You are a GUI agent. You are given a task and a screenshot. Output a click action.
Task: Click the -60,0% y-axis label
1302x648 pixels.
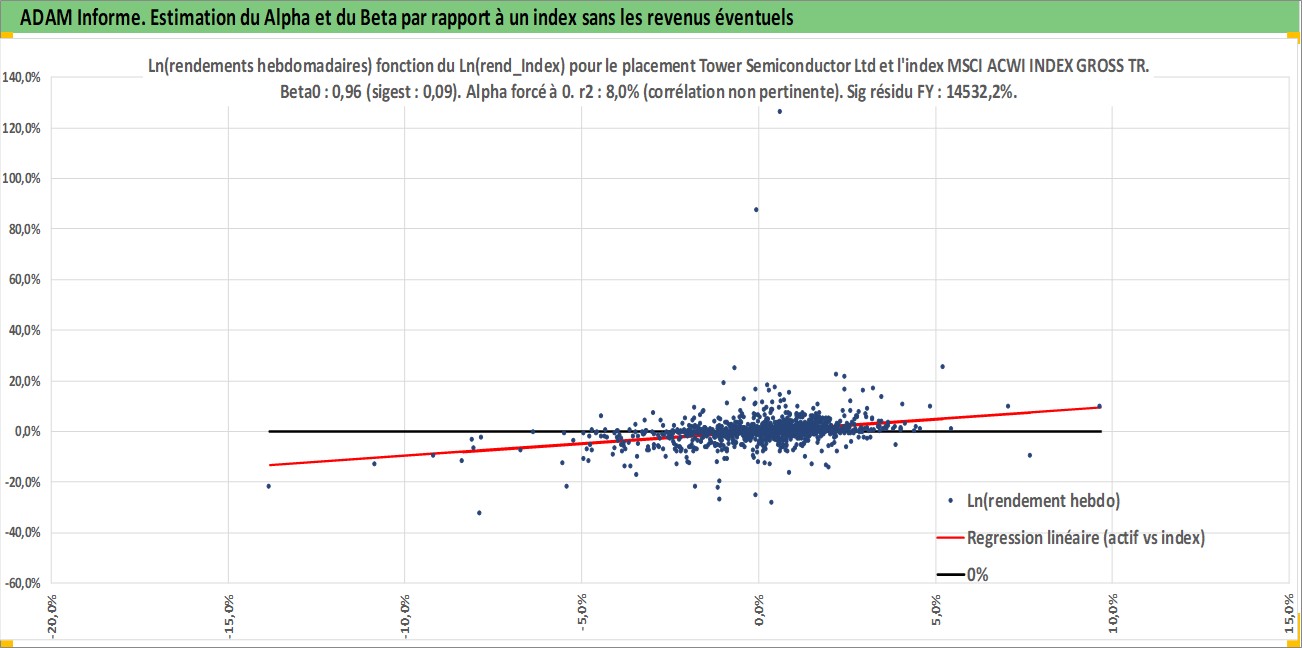pos(22,583)
